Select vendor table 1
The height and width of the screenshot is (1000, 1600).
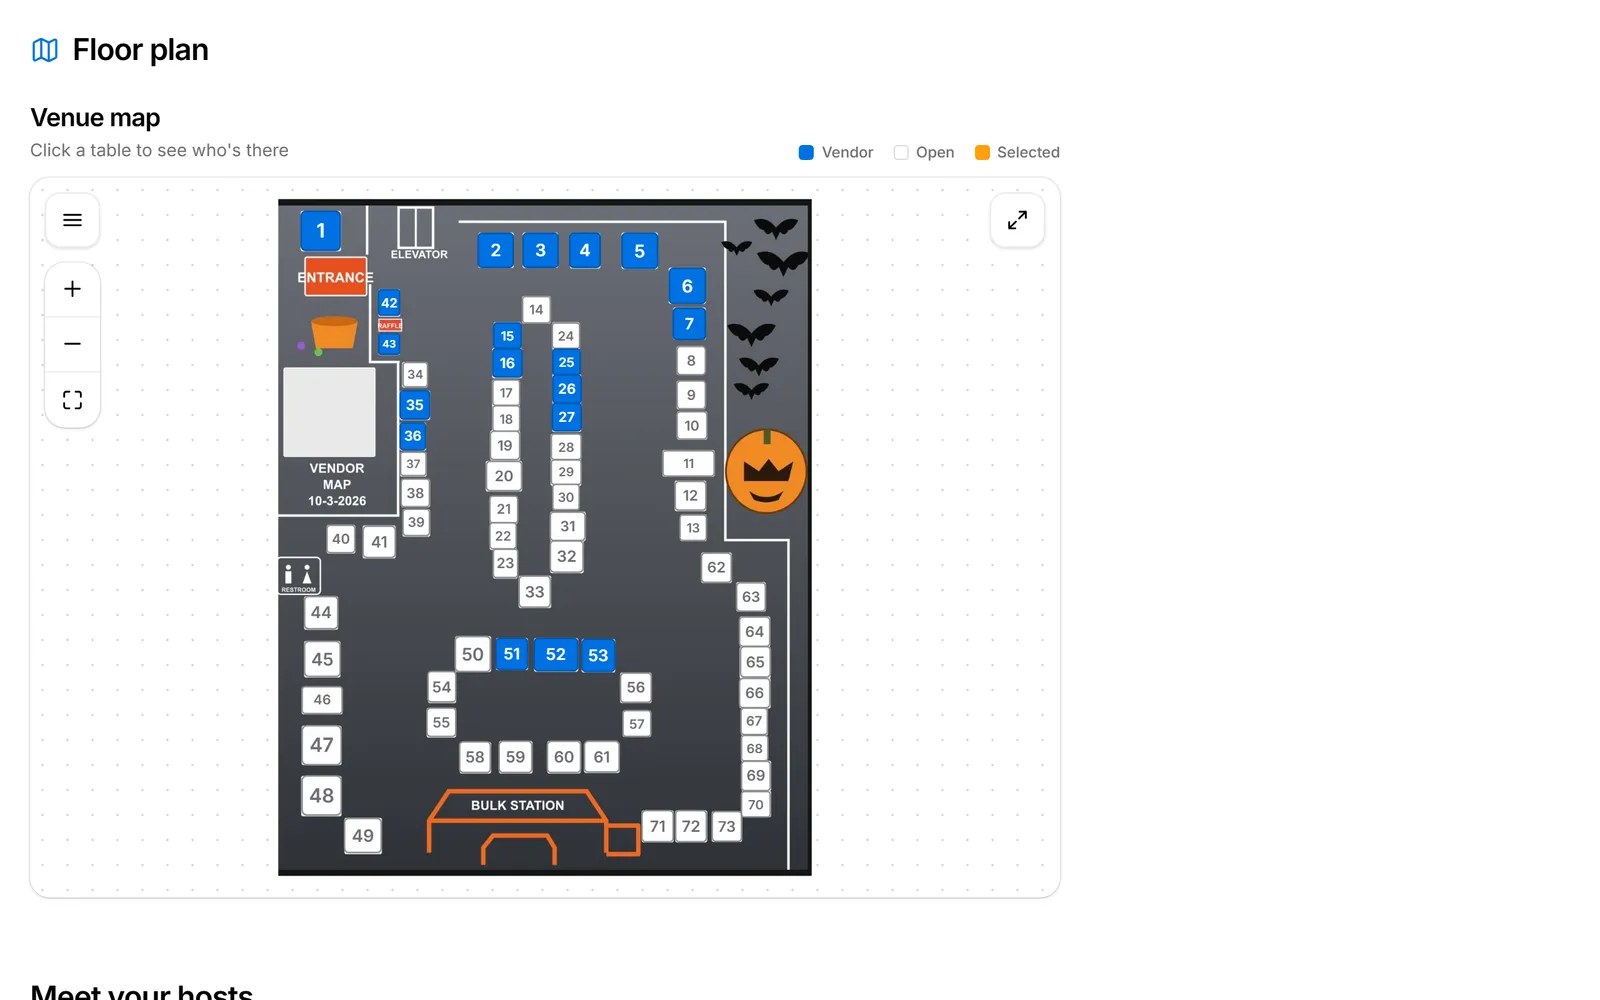point(321,231)
